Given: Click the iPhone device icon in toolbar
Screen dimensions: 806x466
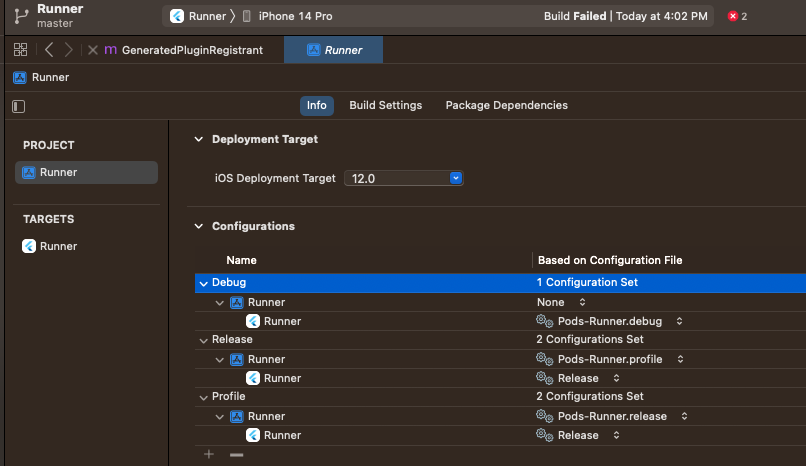Looking at the screenshot, I should 247,16.
